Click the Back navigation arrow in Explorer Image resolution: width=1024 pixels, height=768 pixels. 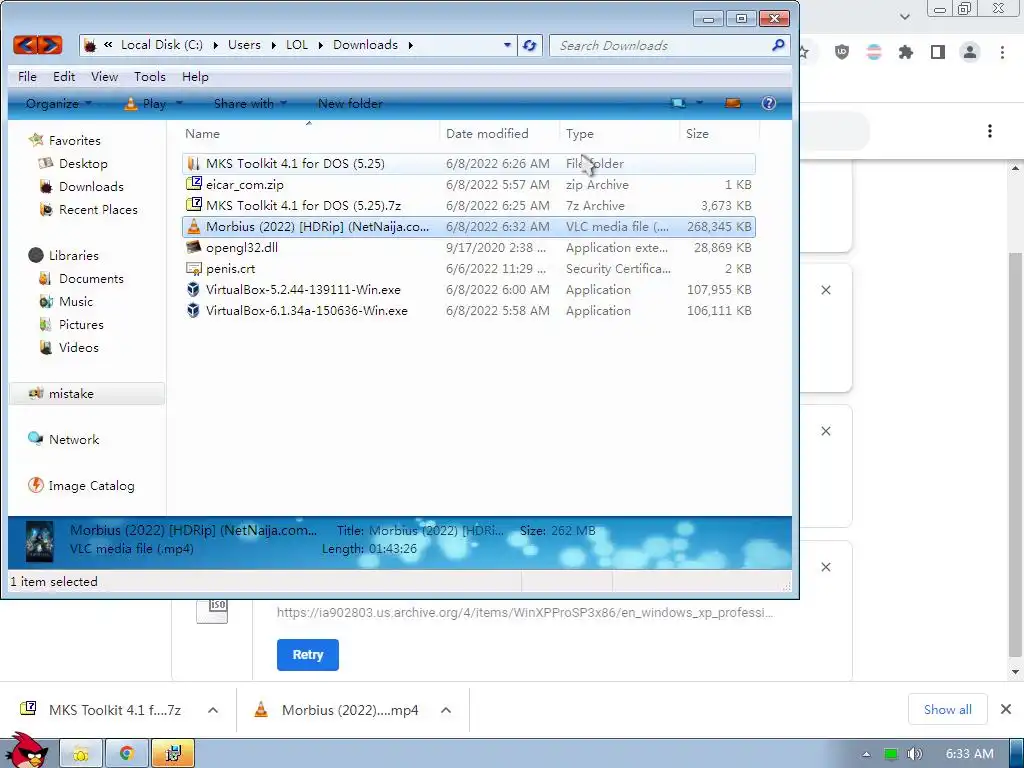tap(25, 45)
